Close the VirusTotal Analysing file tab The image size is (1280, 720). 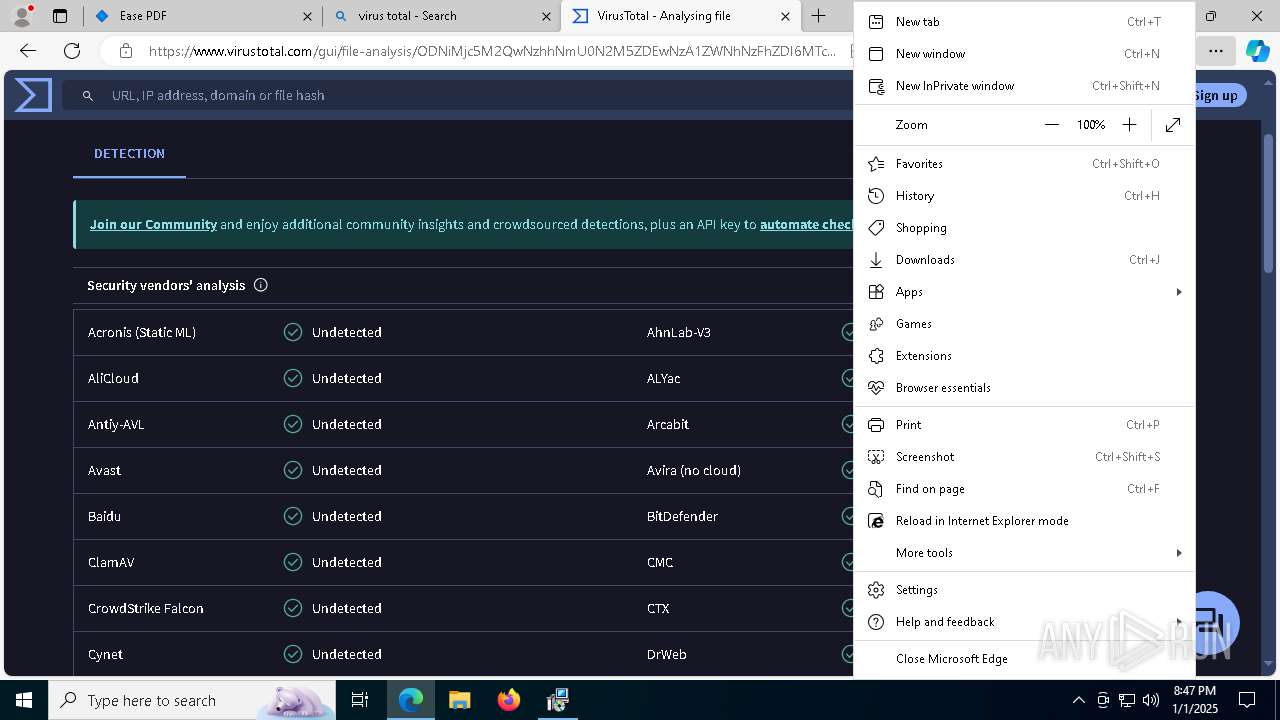(785, 16)
